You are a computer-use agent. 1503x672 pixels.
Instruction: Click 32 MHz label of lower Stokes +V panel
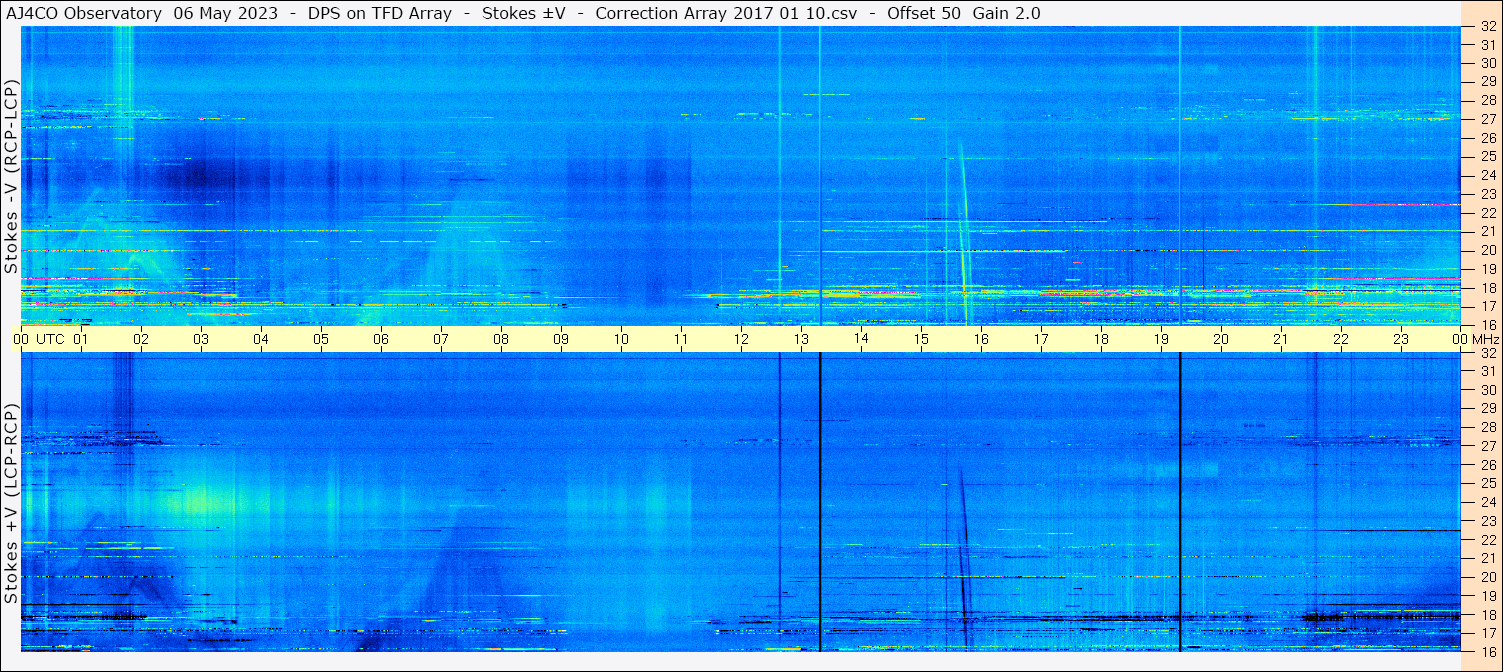point(1487,353)
